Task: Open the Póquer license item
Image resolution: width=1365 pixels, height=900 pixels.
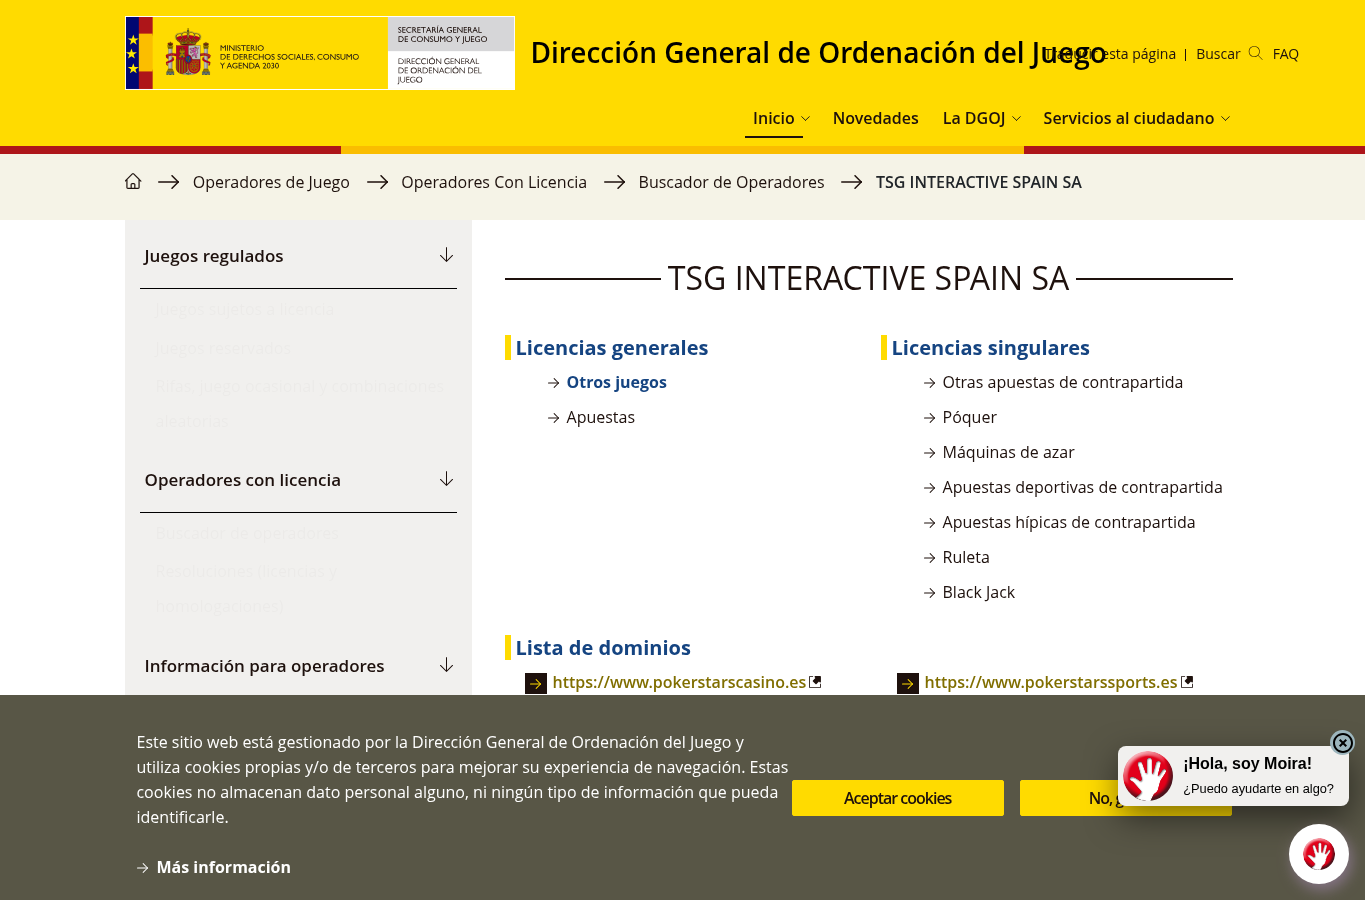Action: click(x=969, y=417)
